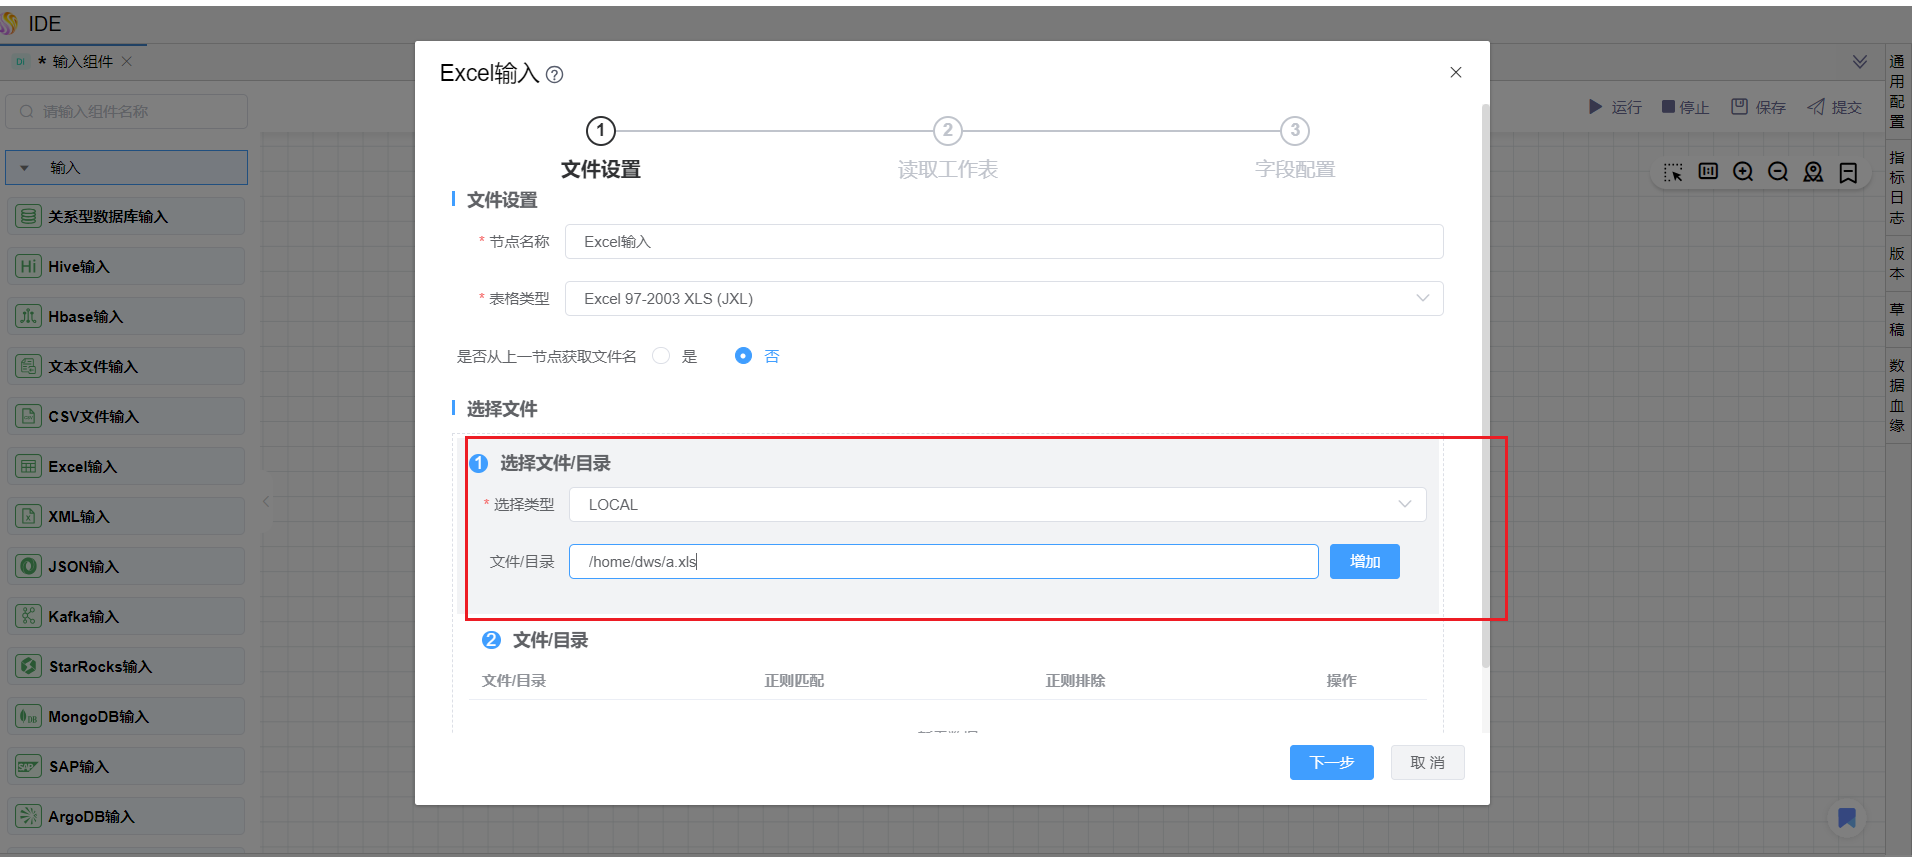Viewport: 1912px width, 857px height.
Task: Click the zoom out canvas icon
Action: pyautogui.click(x=1778, y=172)
